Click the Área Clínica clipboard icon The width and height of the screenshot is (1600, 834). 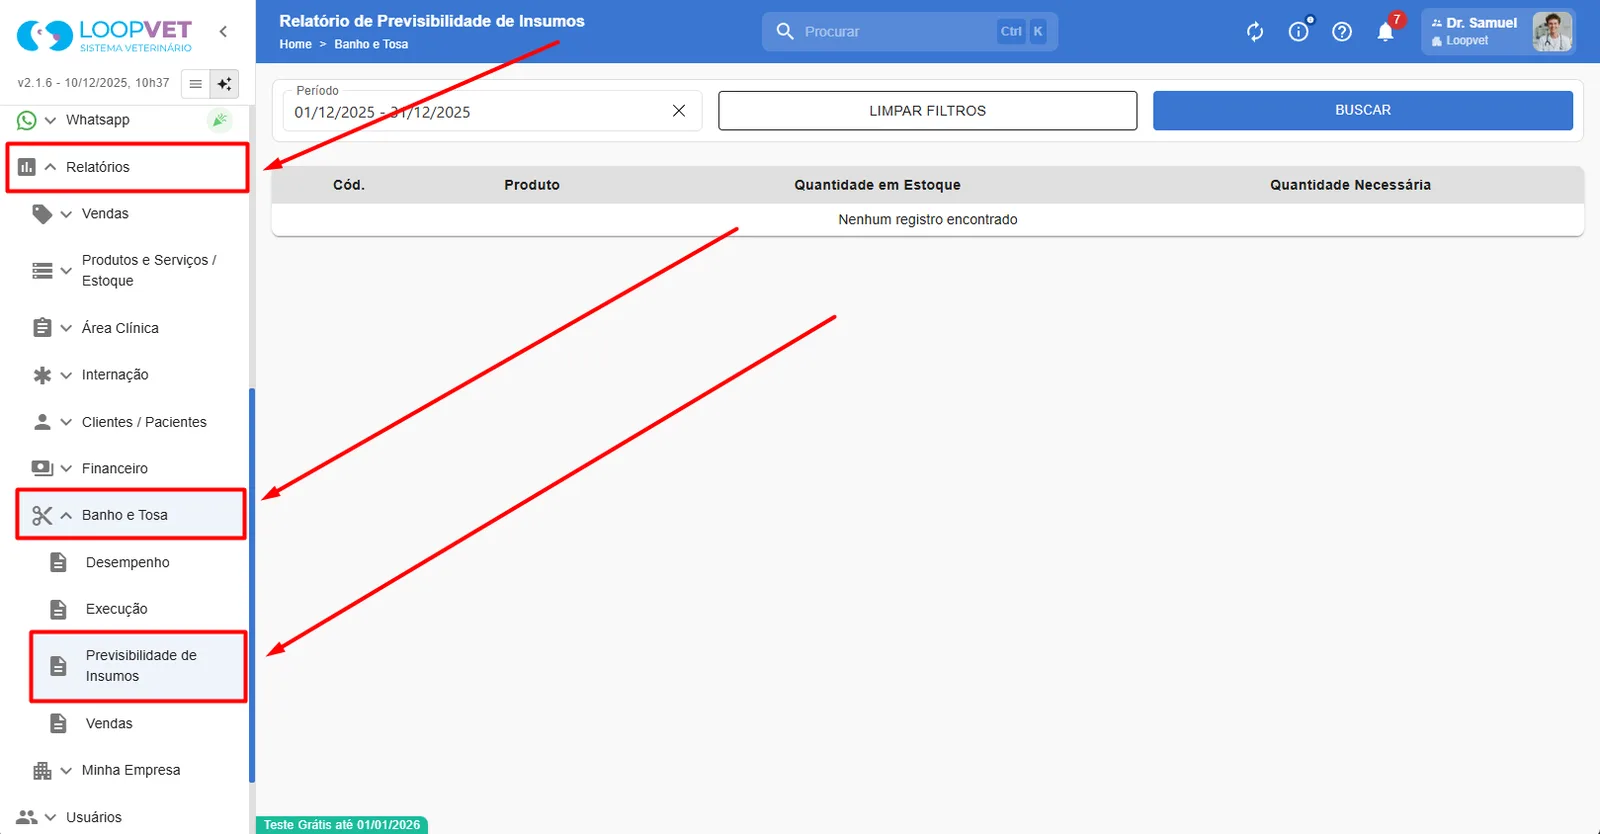coord(42,328)
